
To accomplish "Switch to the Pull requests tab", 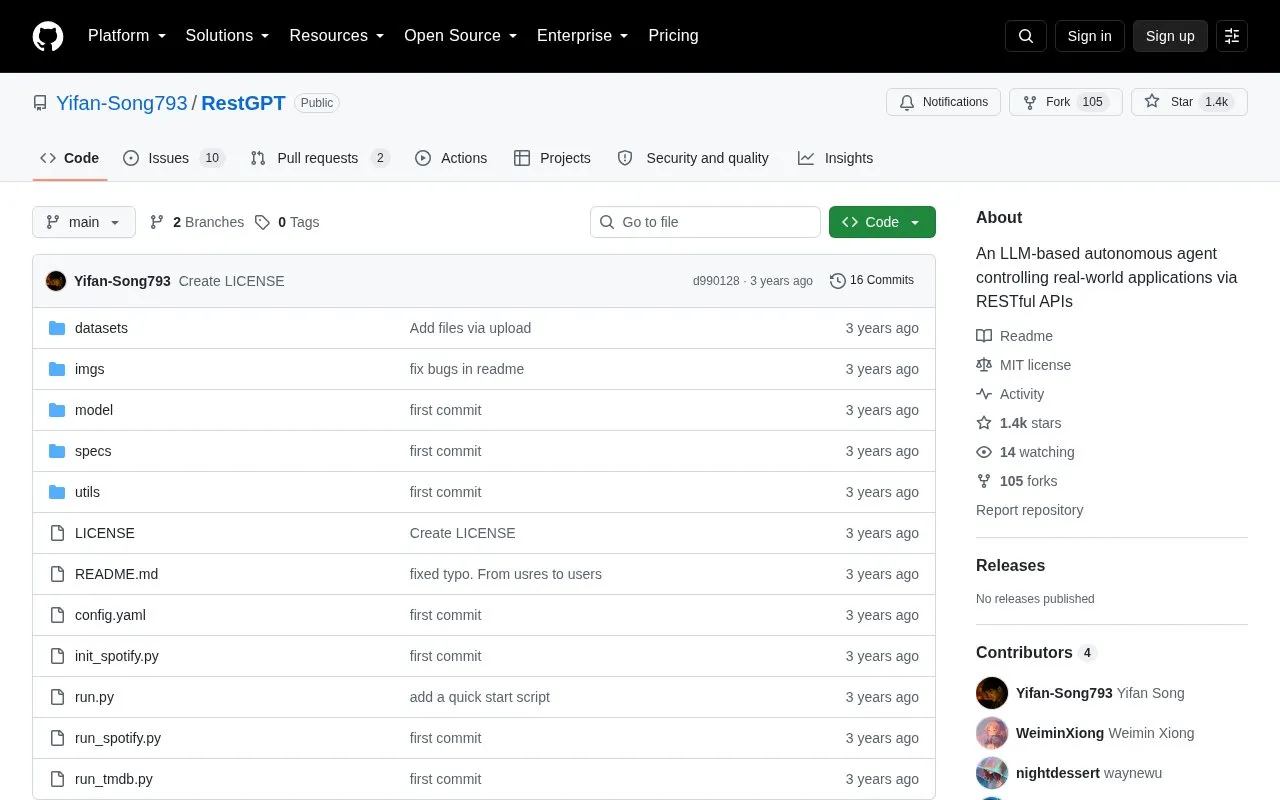I will coord(320,158).
